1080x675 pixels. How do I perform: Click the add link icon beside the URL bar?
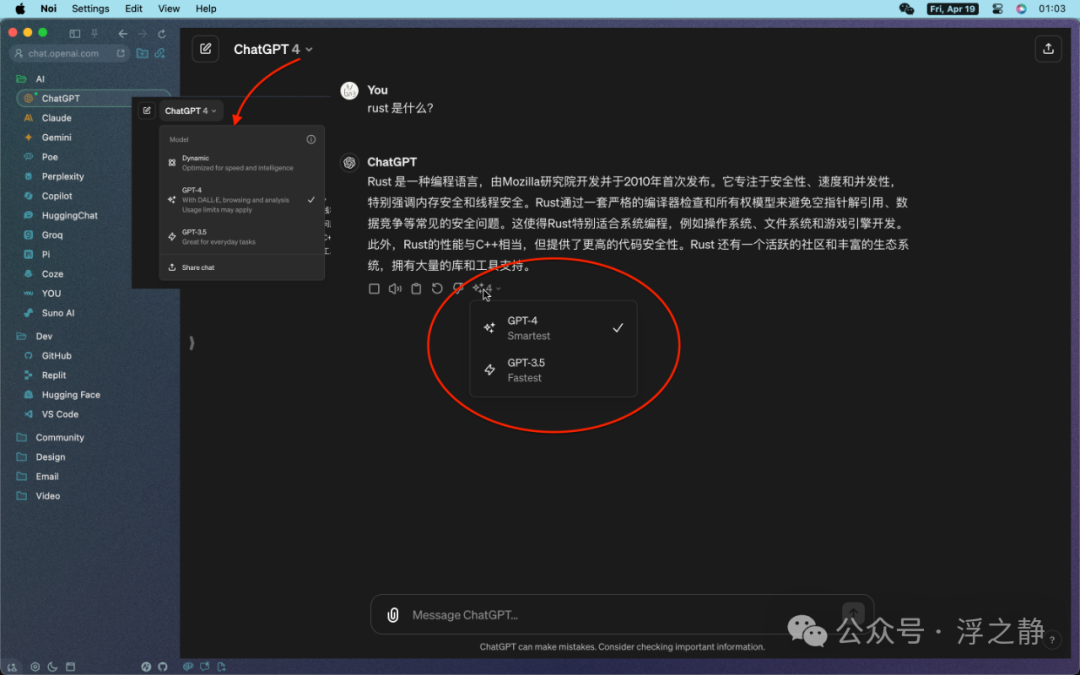160,53
